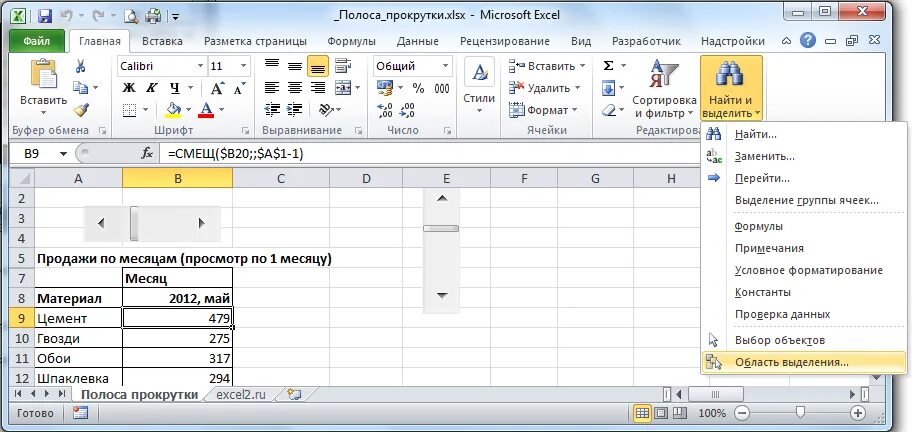Screen dimensions: 912x432
Task: Switch to the Разметка страницы tab
Action: coord(255,41)
